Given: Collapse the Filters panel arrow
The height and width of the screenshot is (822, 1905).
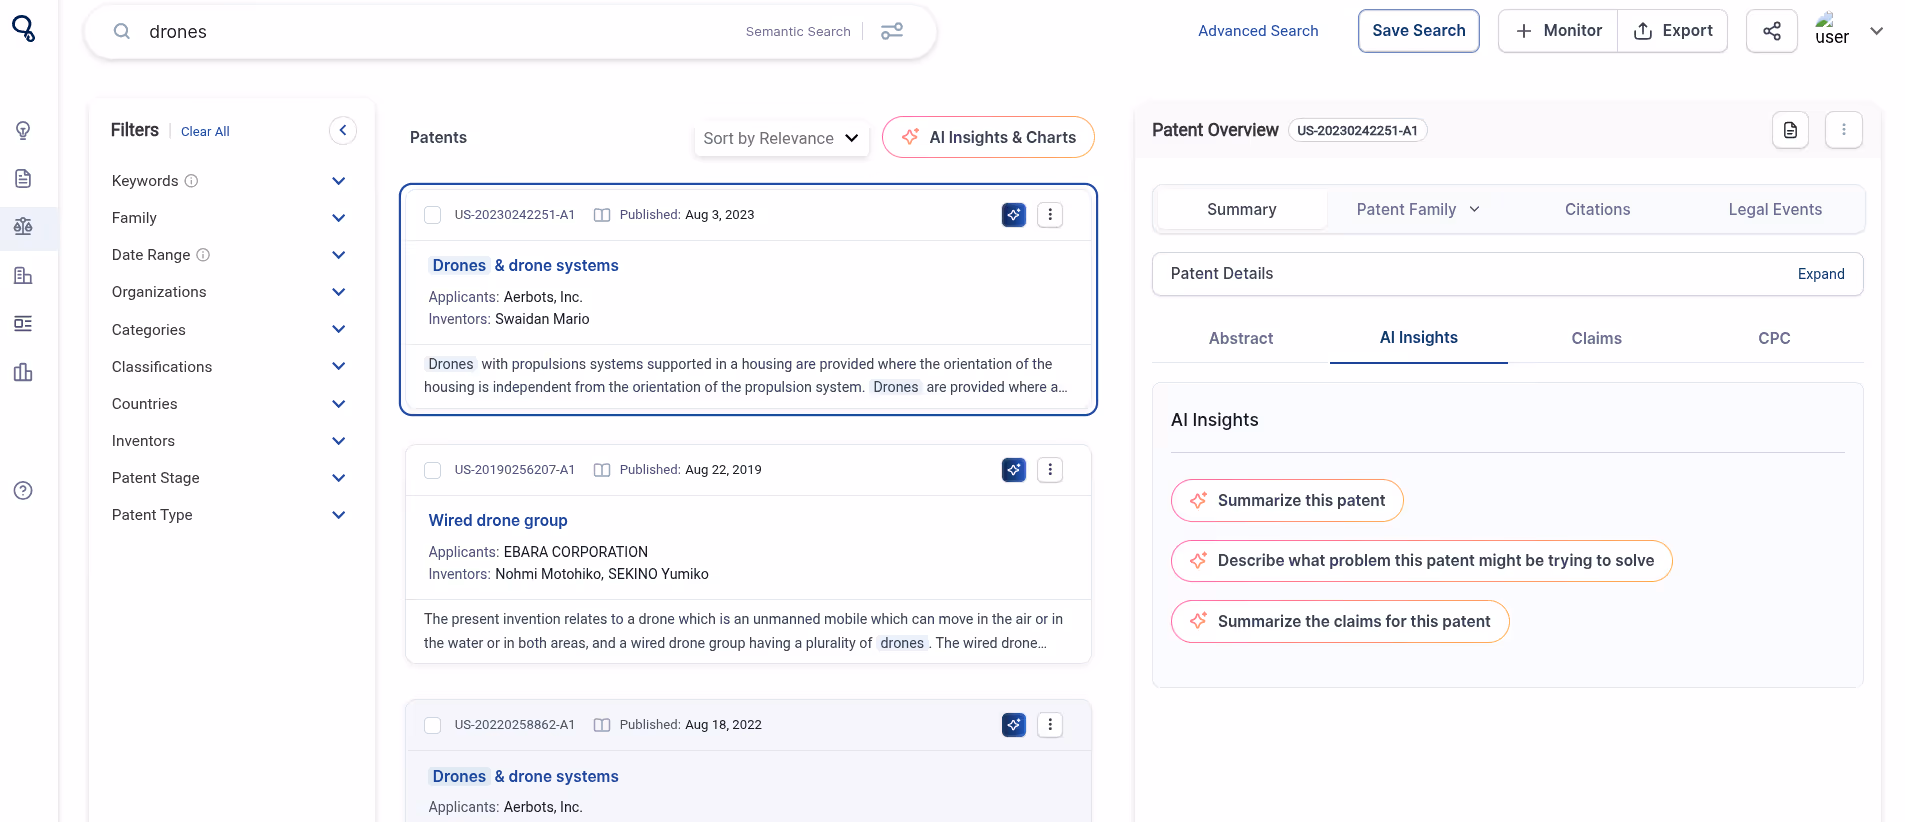Looking at the screenshot, I should coord(343,130).
